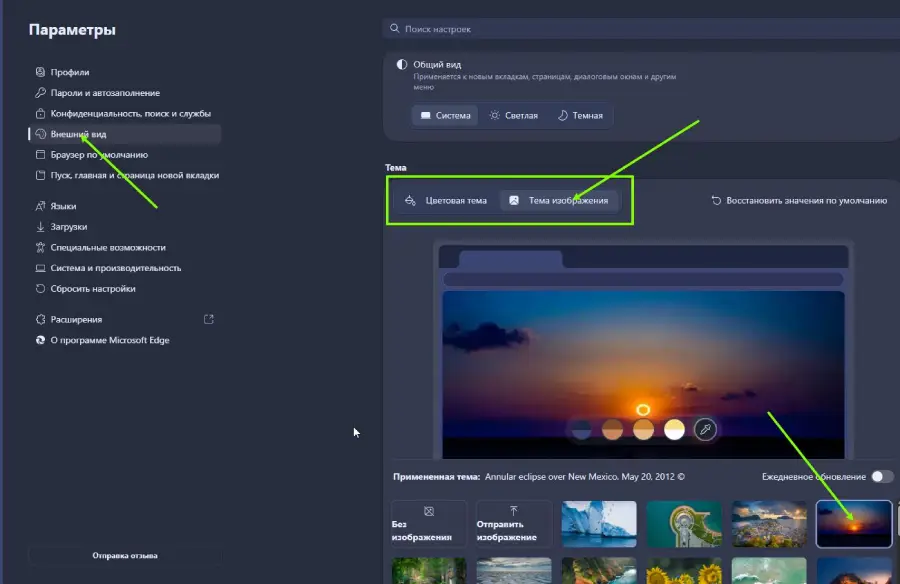Toggle the Ежедневное обновление switch
The height and width of the screenshot is (584, 900).
882,476
